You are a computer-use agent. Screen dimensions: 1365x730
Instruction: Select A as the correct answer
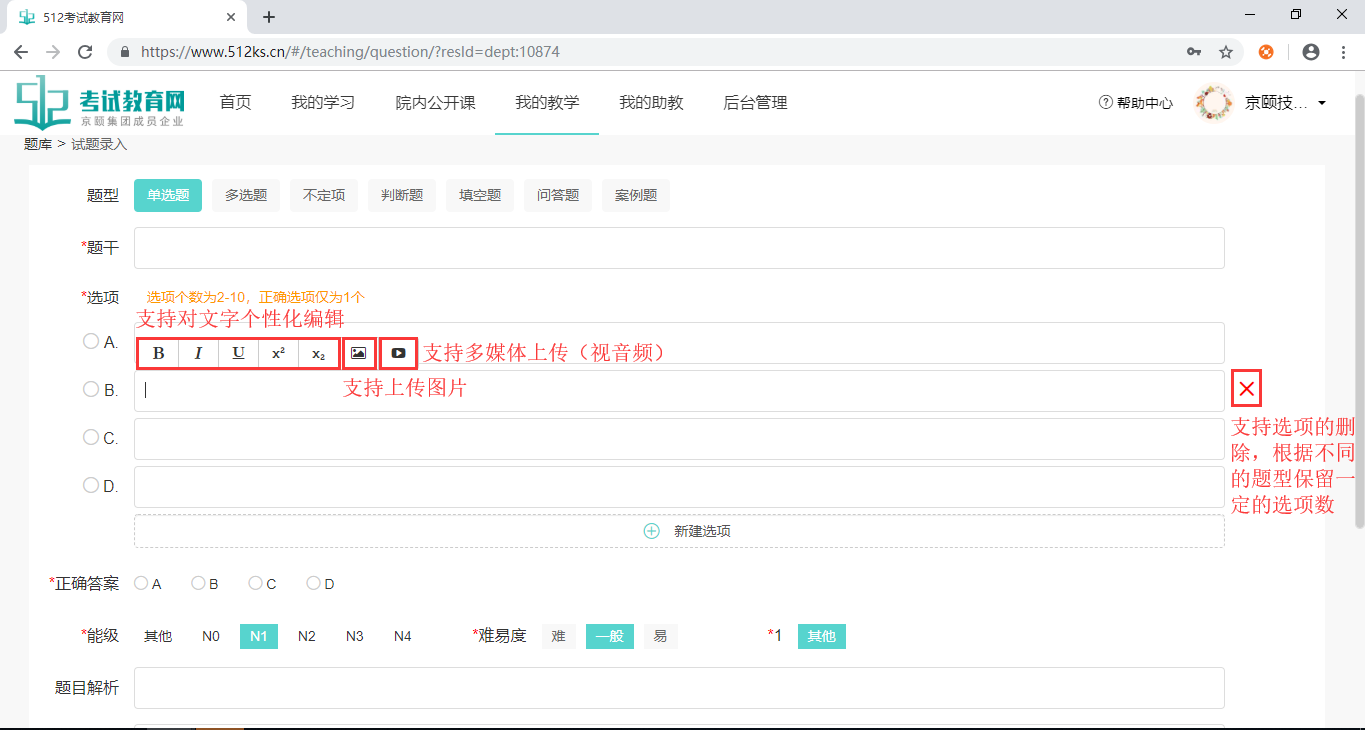coord(140,582)
